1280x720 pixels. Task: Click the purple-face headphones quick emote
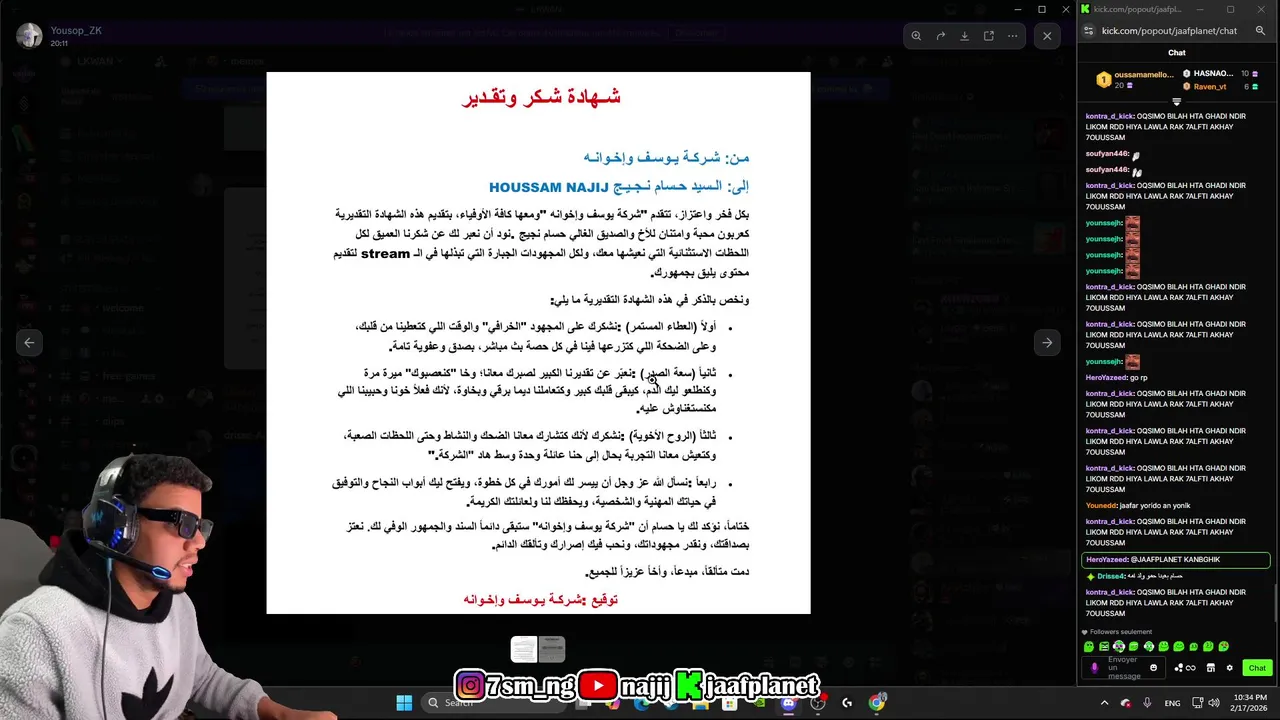click(1119, 647)
